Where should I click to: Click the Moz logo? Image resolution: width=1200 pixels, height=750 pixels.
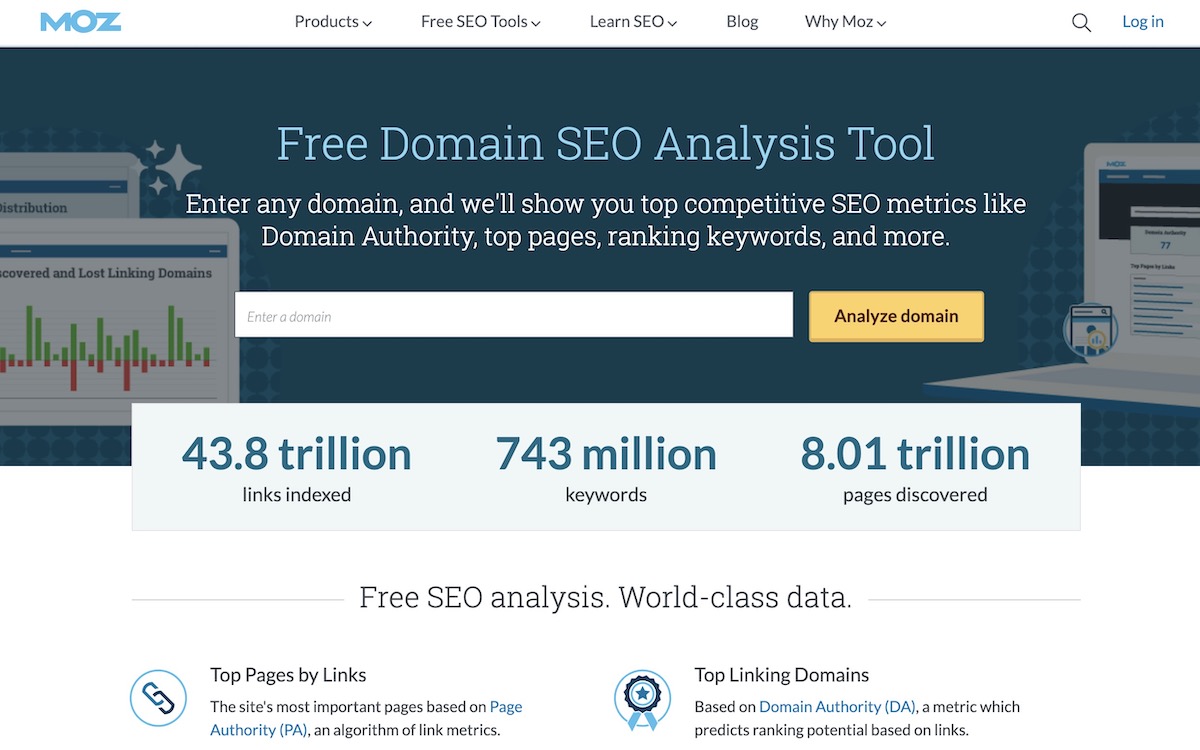[x=81, y=22]
